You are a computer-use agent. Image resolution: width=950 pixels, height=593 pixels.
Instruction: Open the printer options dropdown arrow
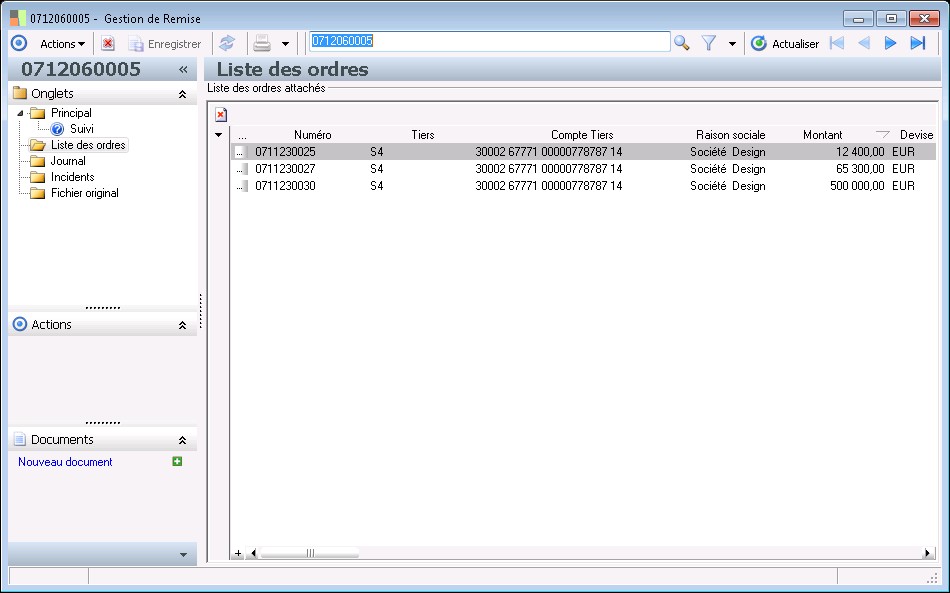(285, 44)
